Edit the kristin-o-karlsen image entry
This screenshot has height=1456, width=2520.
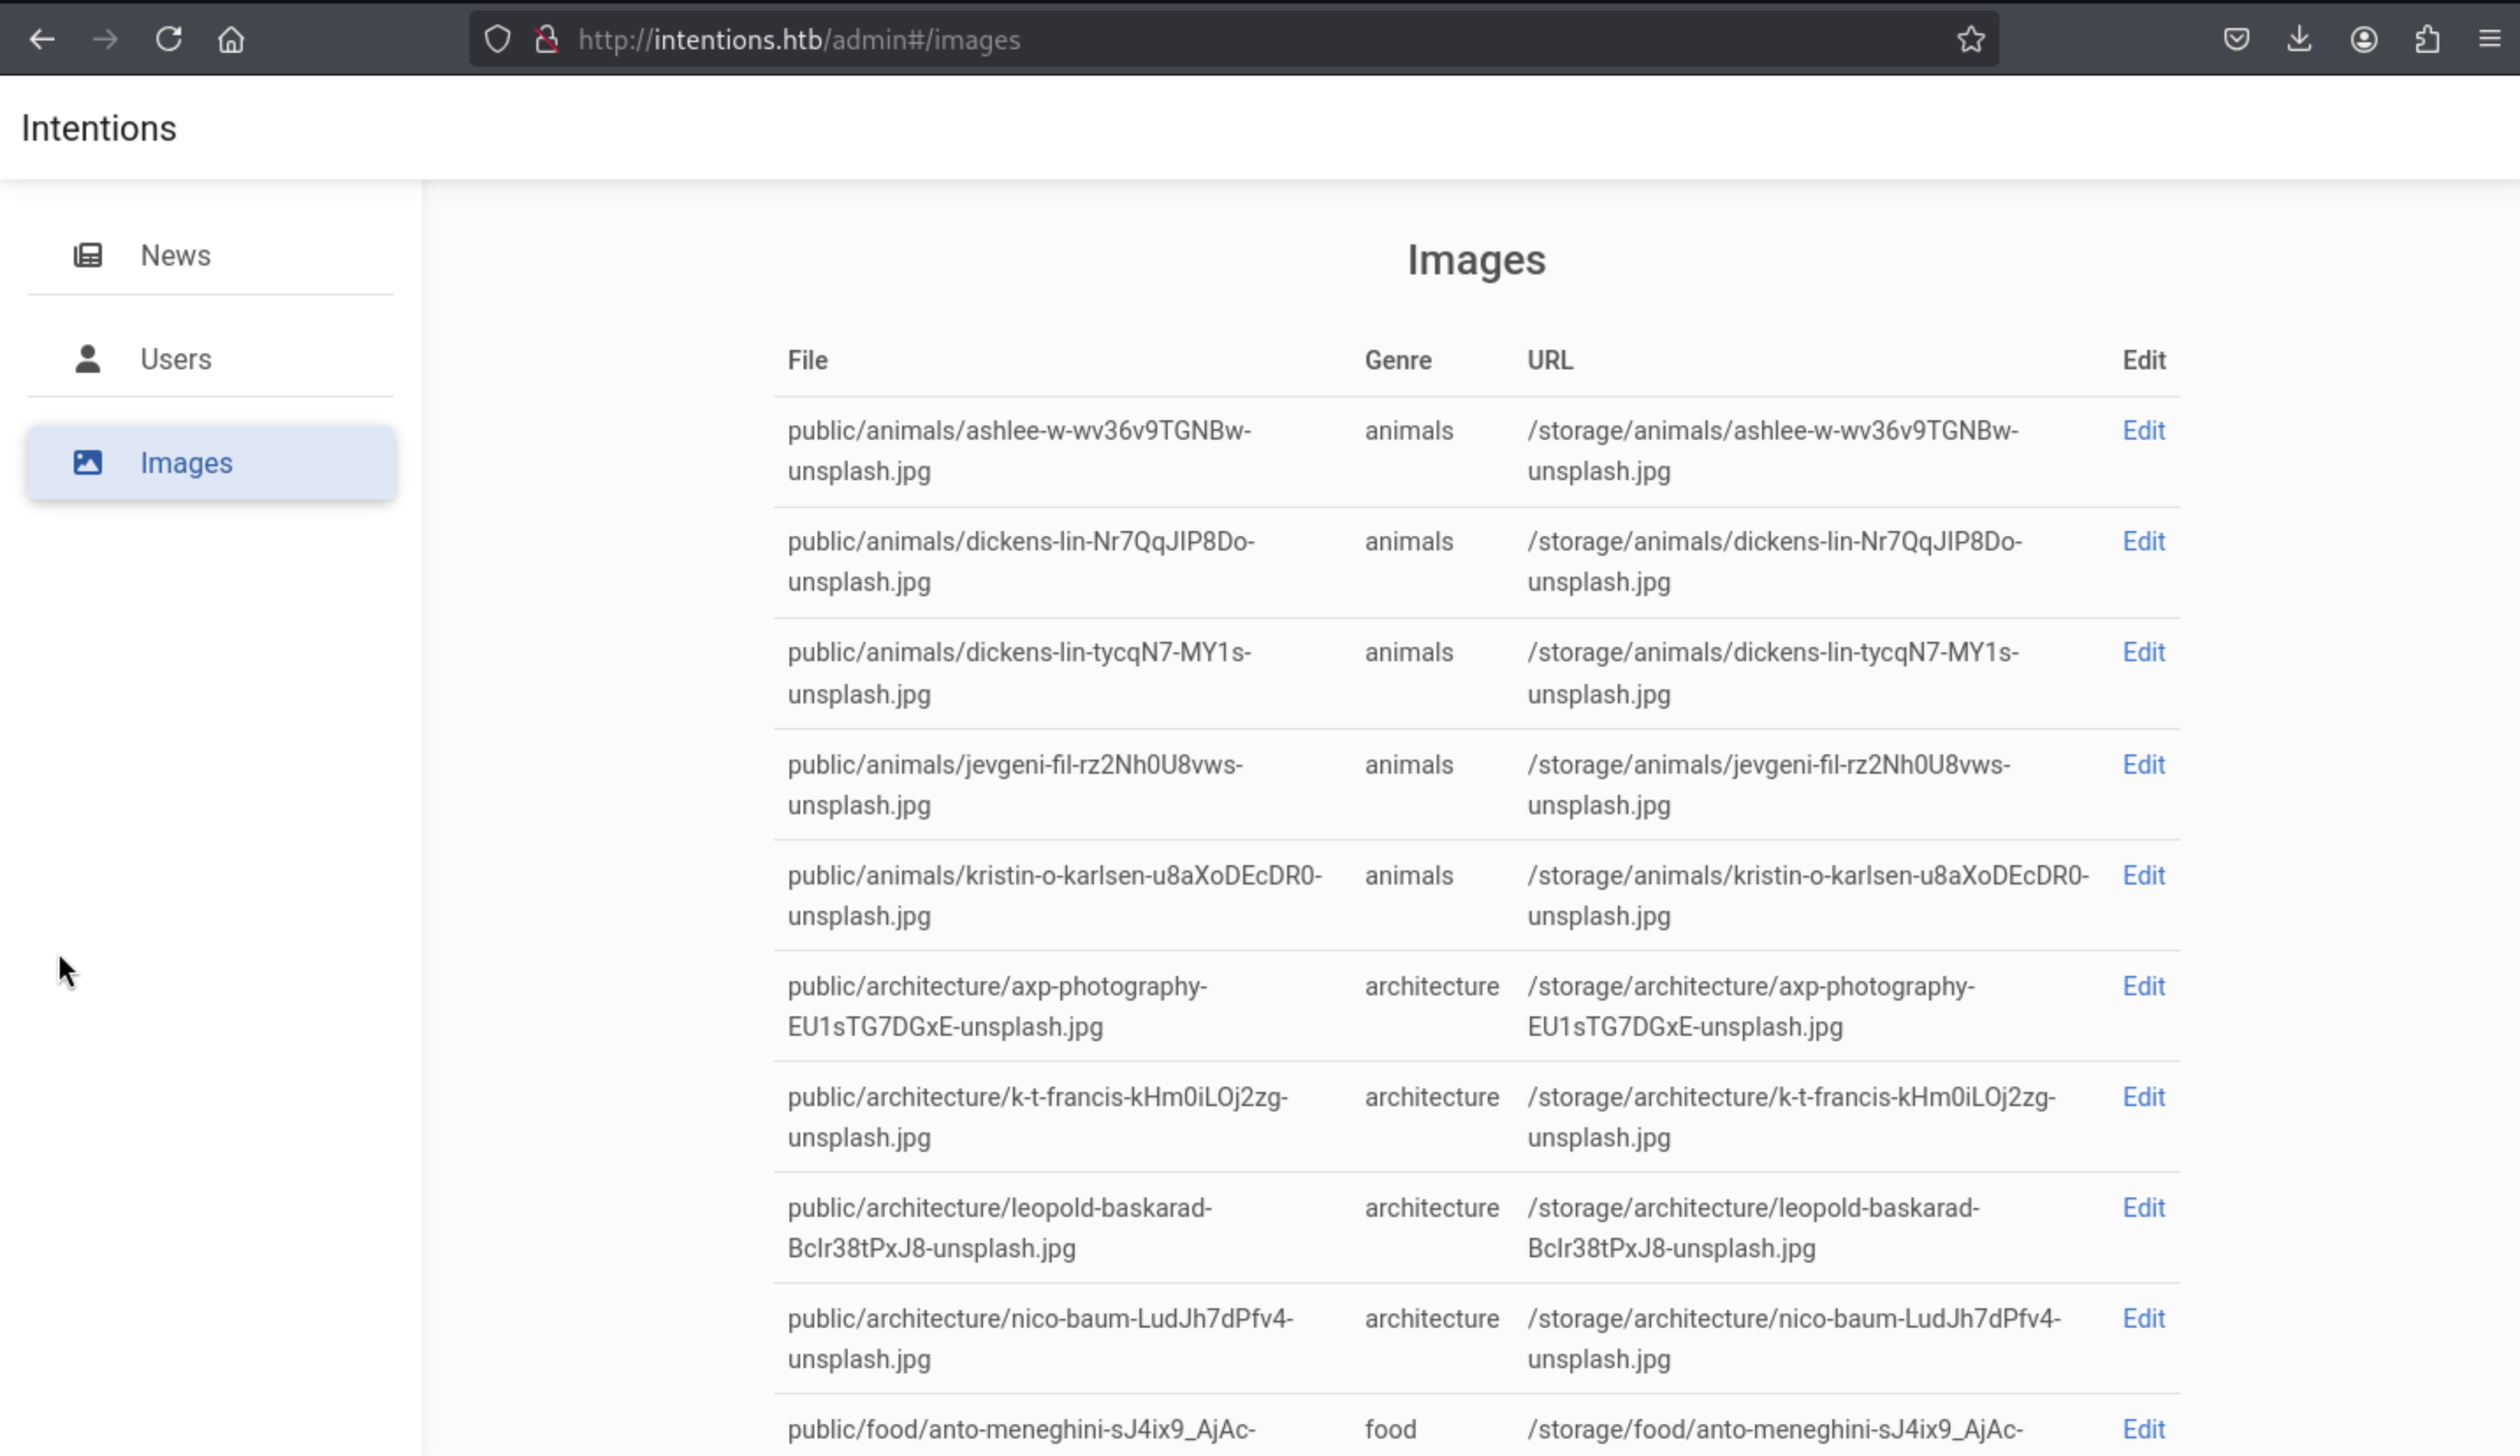2143,875
